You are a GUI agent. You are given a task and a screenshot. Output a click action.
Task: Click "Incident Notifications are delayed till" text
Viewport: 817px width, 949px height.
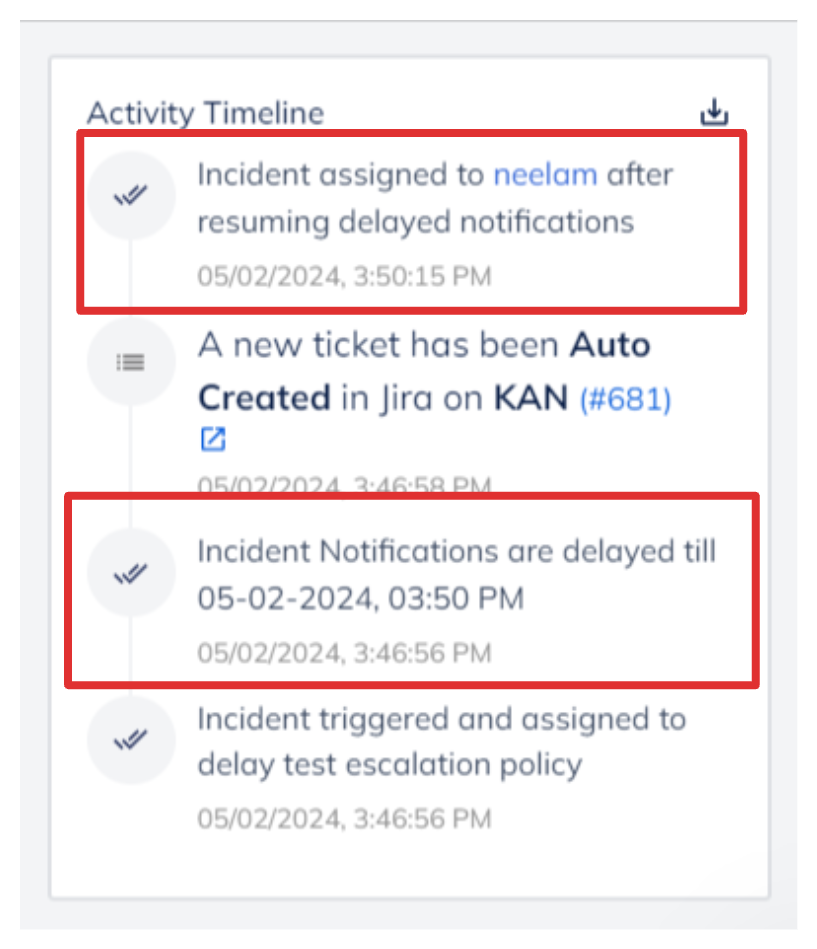coord(456,552)
